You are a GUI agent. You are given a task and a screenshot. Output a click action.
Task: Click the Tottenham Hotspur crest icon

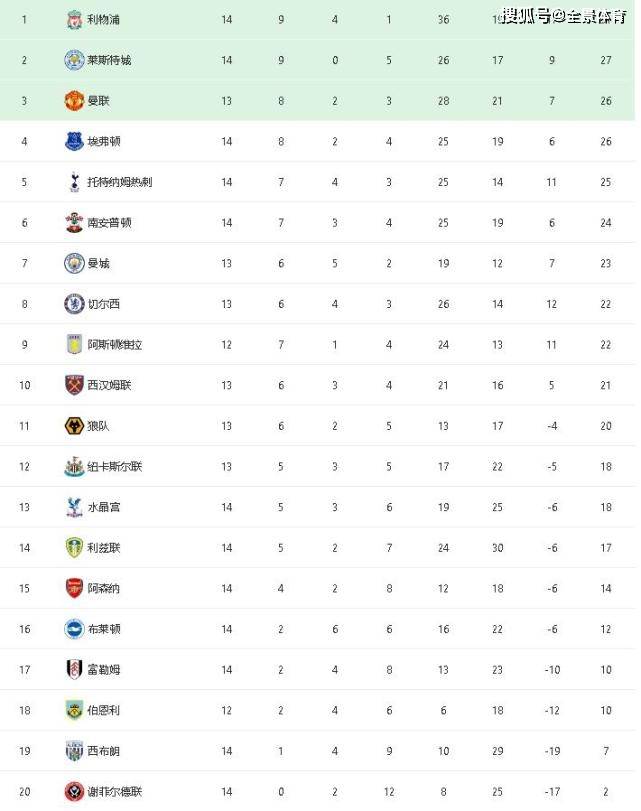pyautogui.click(x=74, y=182)
